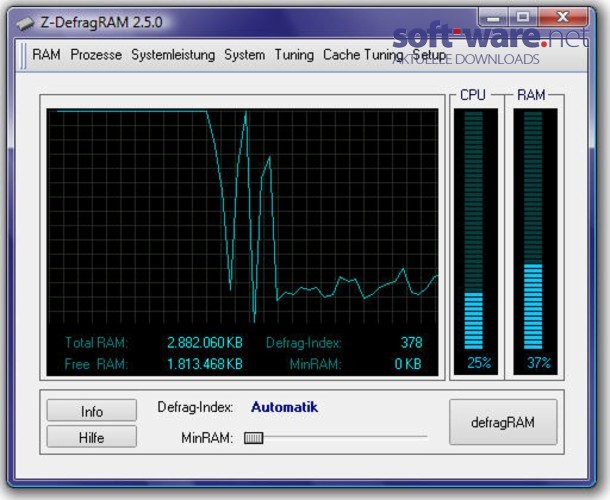Image resolution: width=610 pixels, height=500 pixels.
Task: Click the Defrag-Index value 378
Action: pos(411,342)
